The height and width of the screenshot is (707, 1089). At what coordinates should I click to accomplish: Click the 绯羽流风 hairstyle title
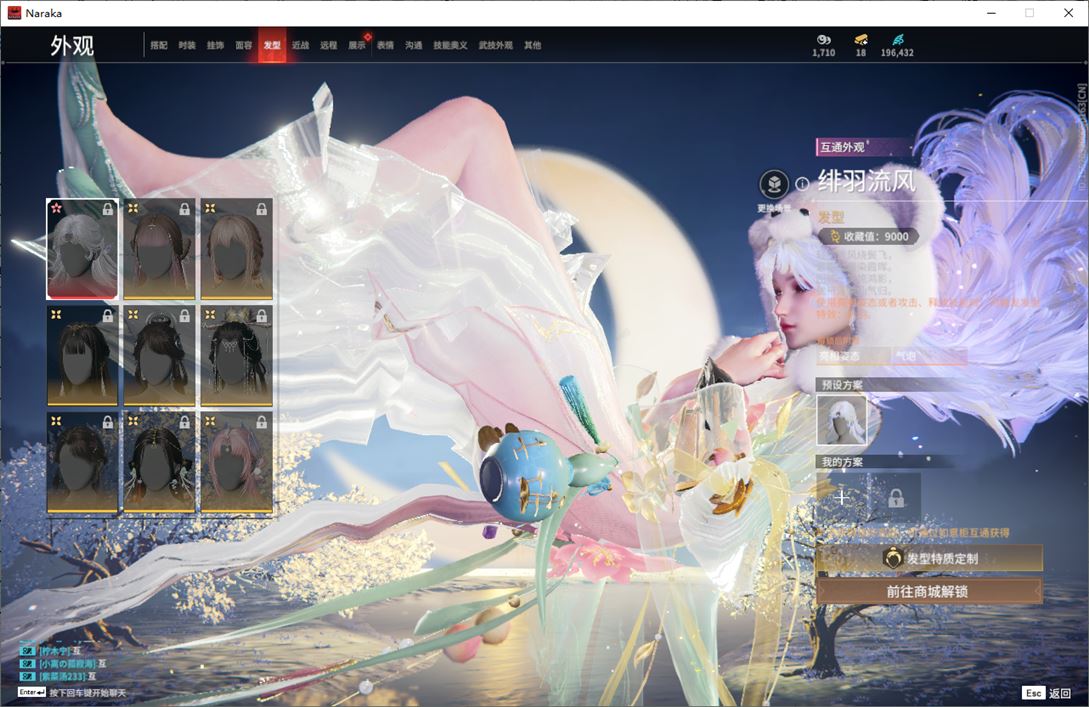click(x=867, y=181)
